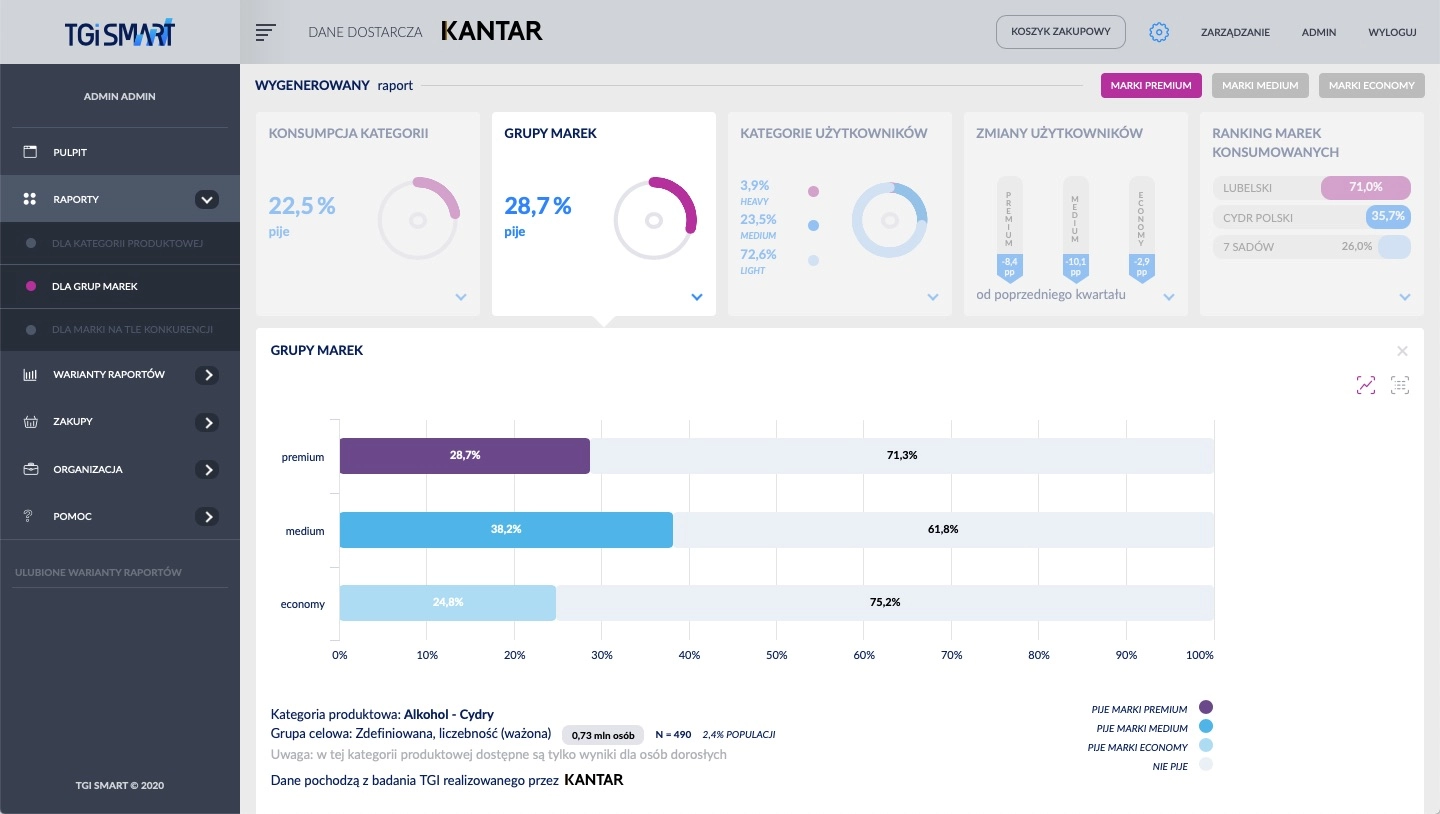Open settings via the gear icon
The image size is (1440, 814).
1159,32
